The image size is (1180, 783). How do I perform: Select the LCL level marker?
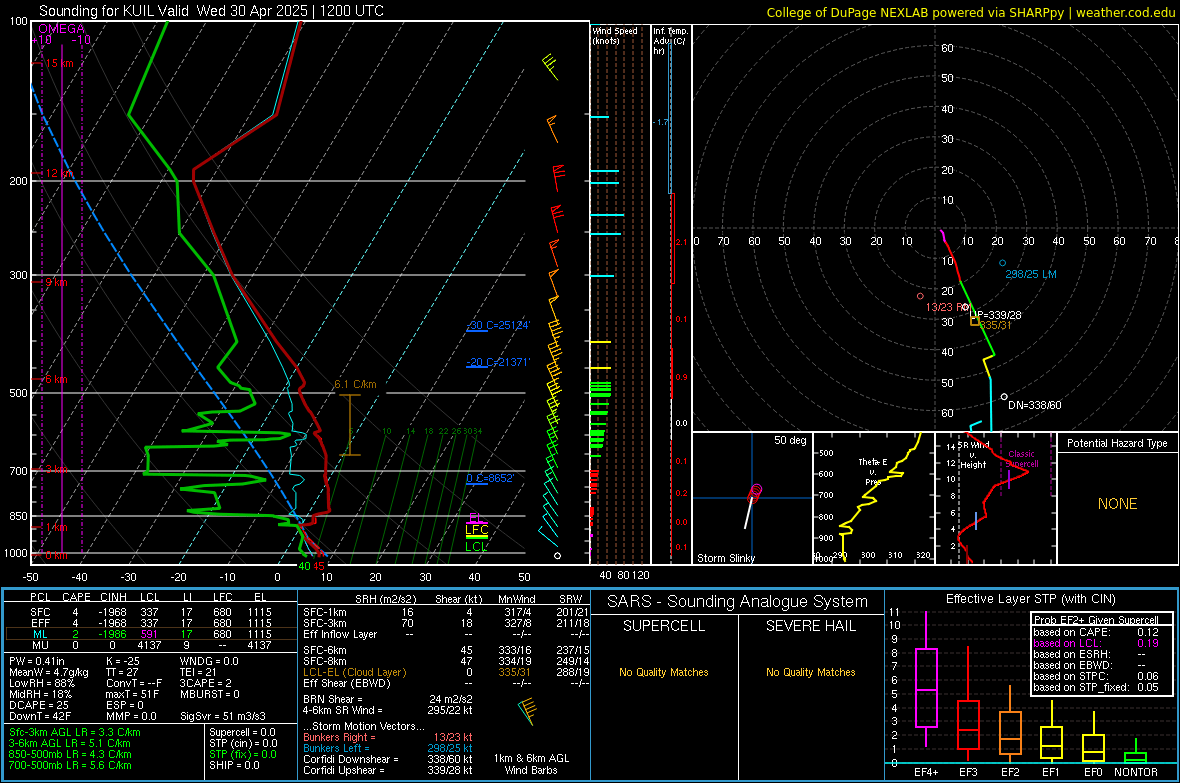point(476,547)
